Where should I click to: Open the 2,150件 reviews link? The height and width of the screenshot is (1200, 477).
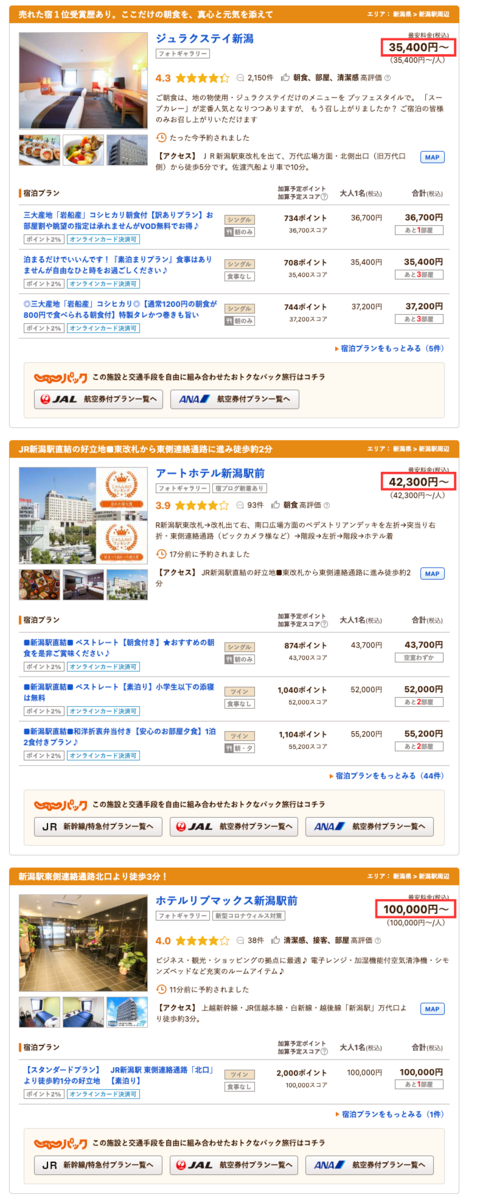(260, 77)
